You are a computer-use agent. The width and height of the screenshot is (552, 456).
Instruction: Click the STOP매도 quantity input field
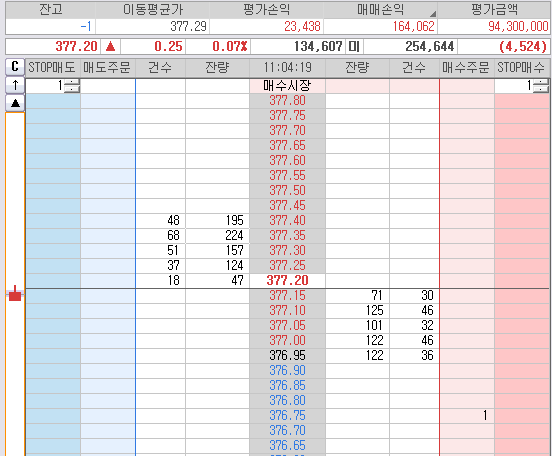click(46, 86)
